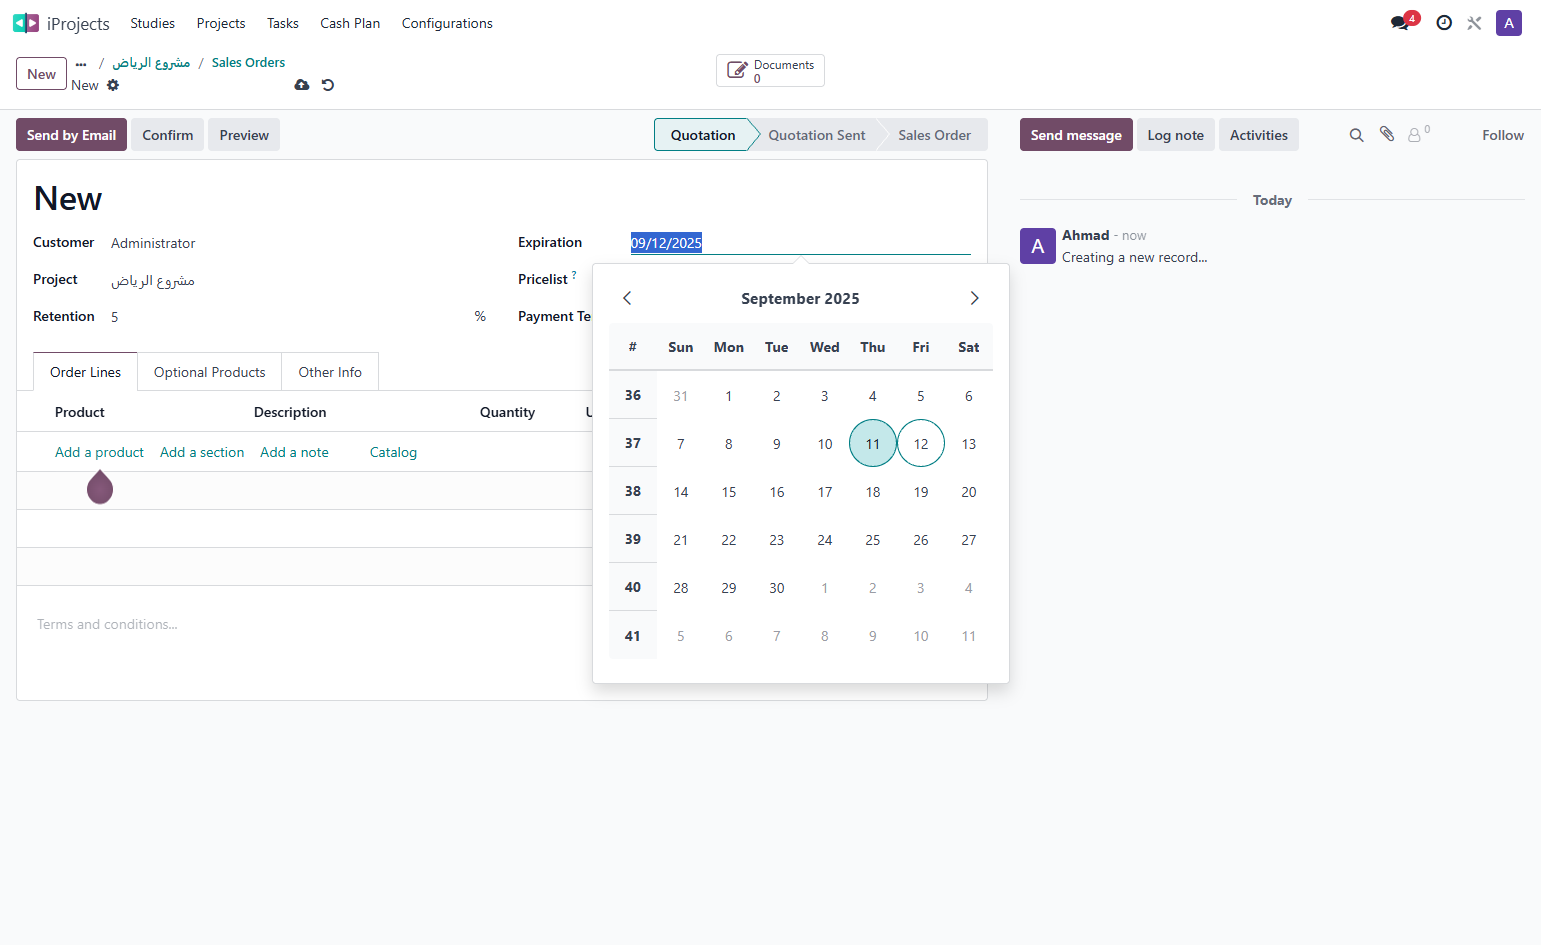Open the Studies menu

click(x=152, y=23)
